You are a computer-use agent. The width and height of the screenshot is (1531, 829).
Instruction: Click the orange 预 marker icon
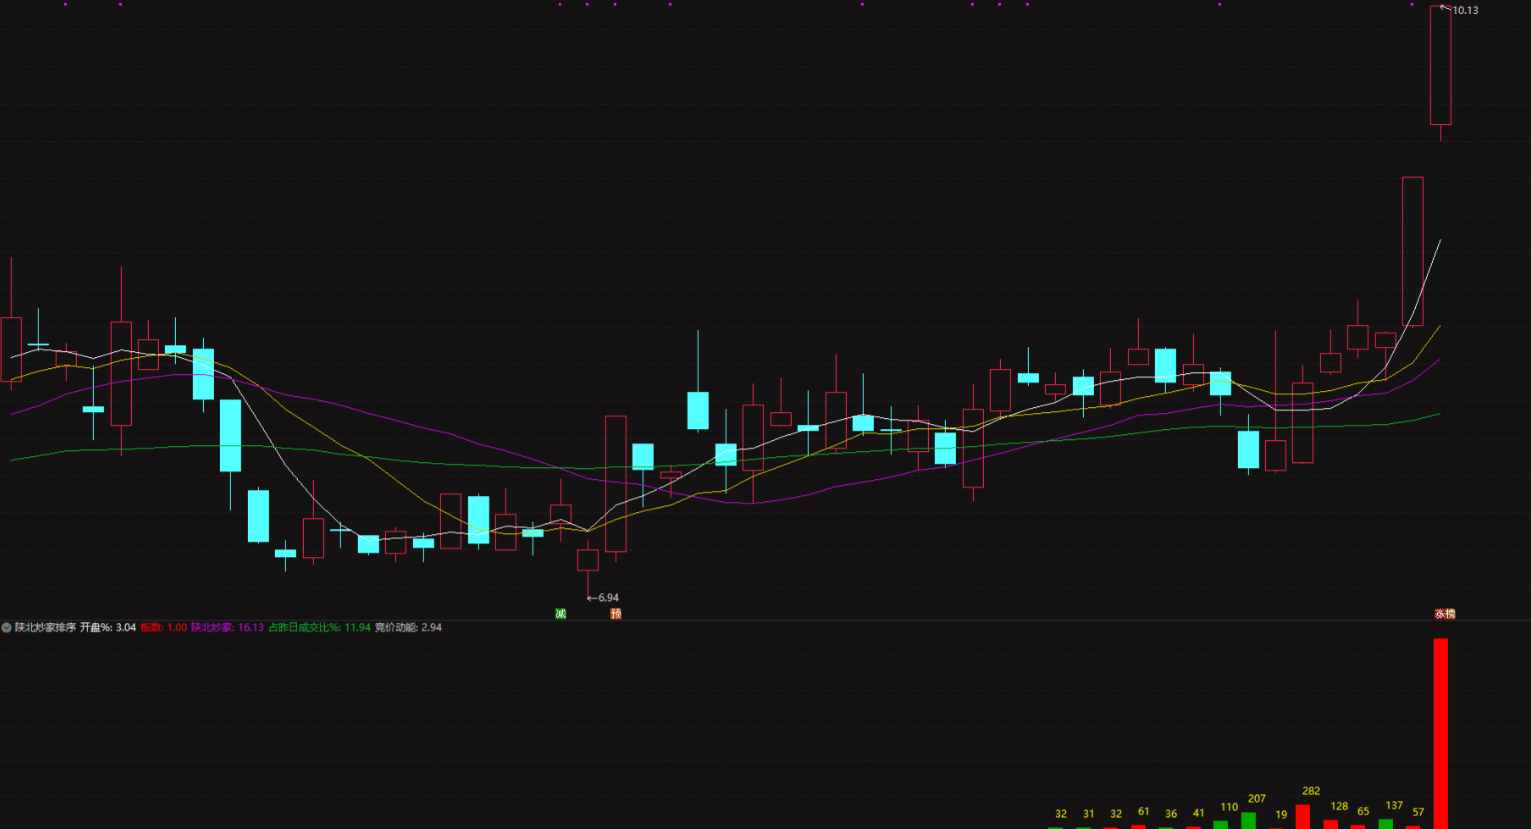616,614
